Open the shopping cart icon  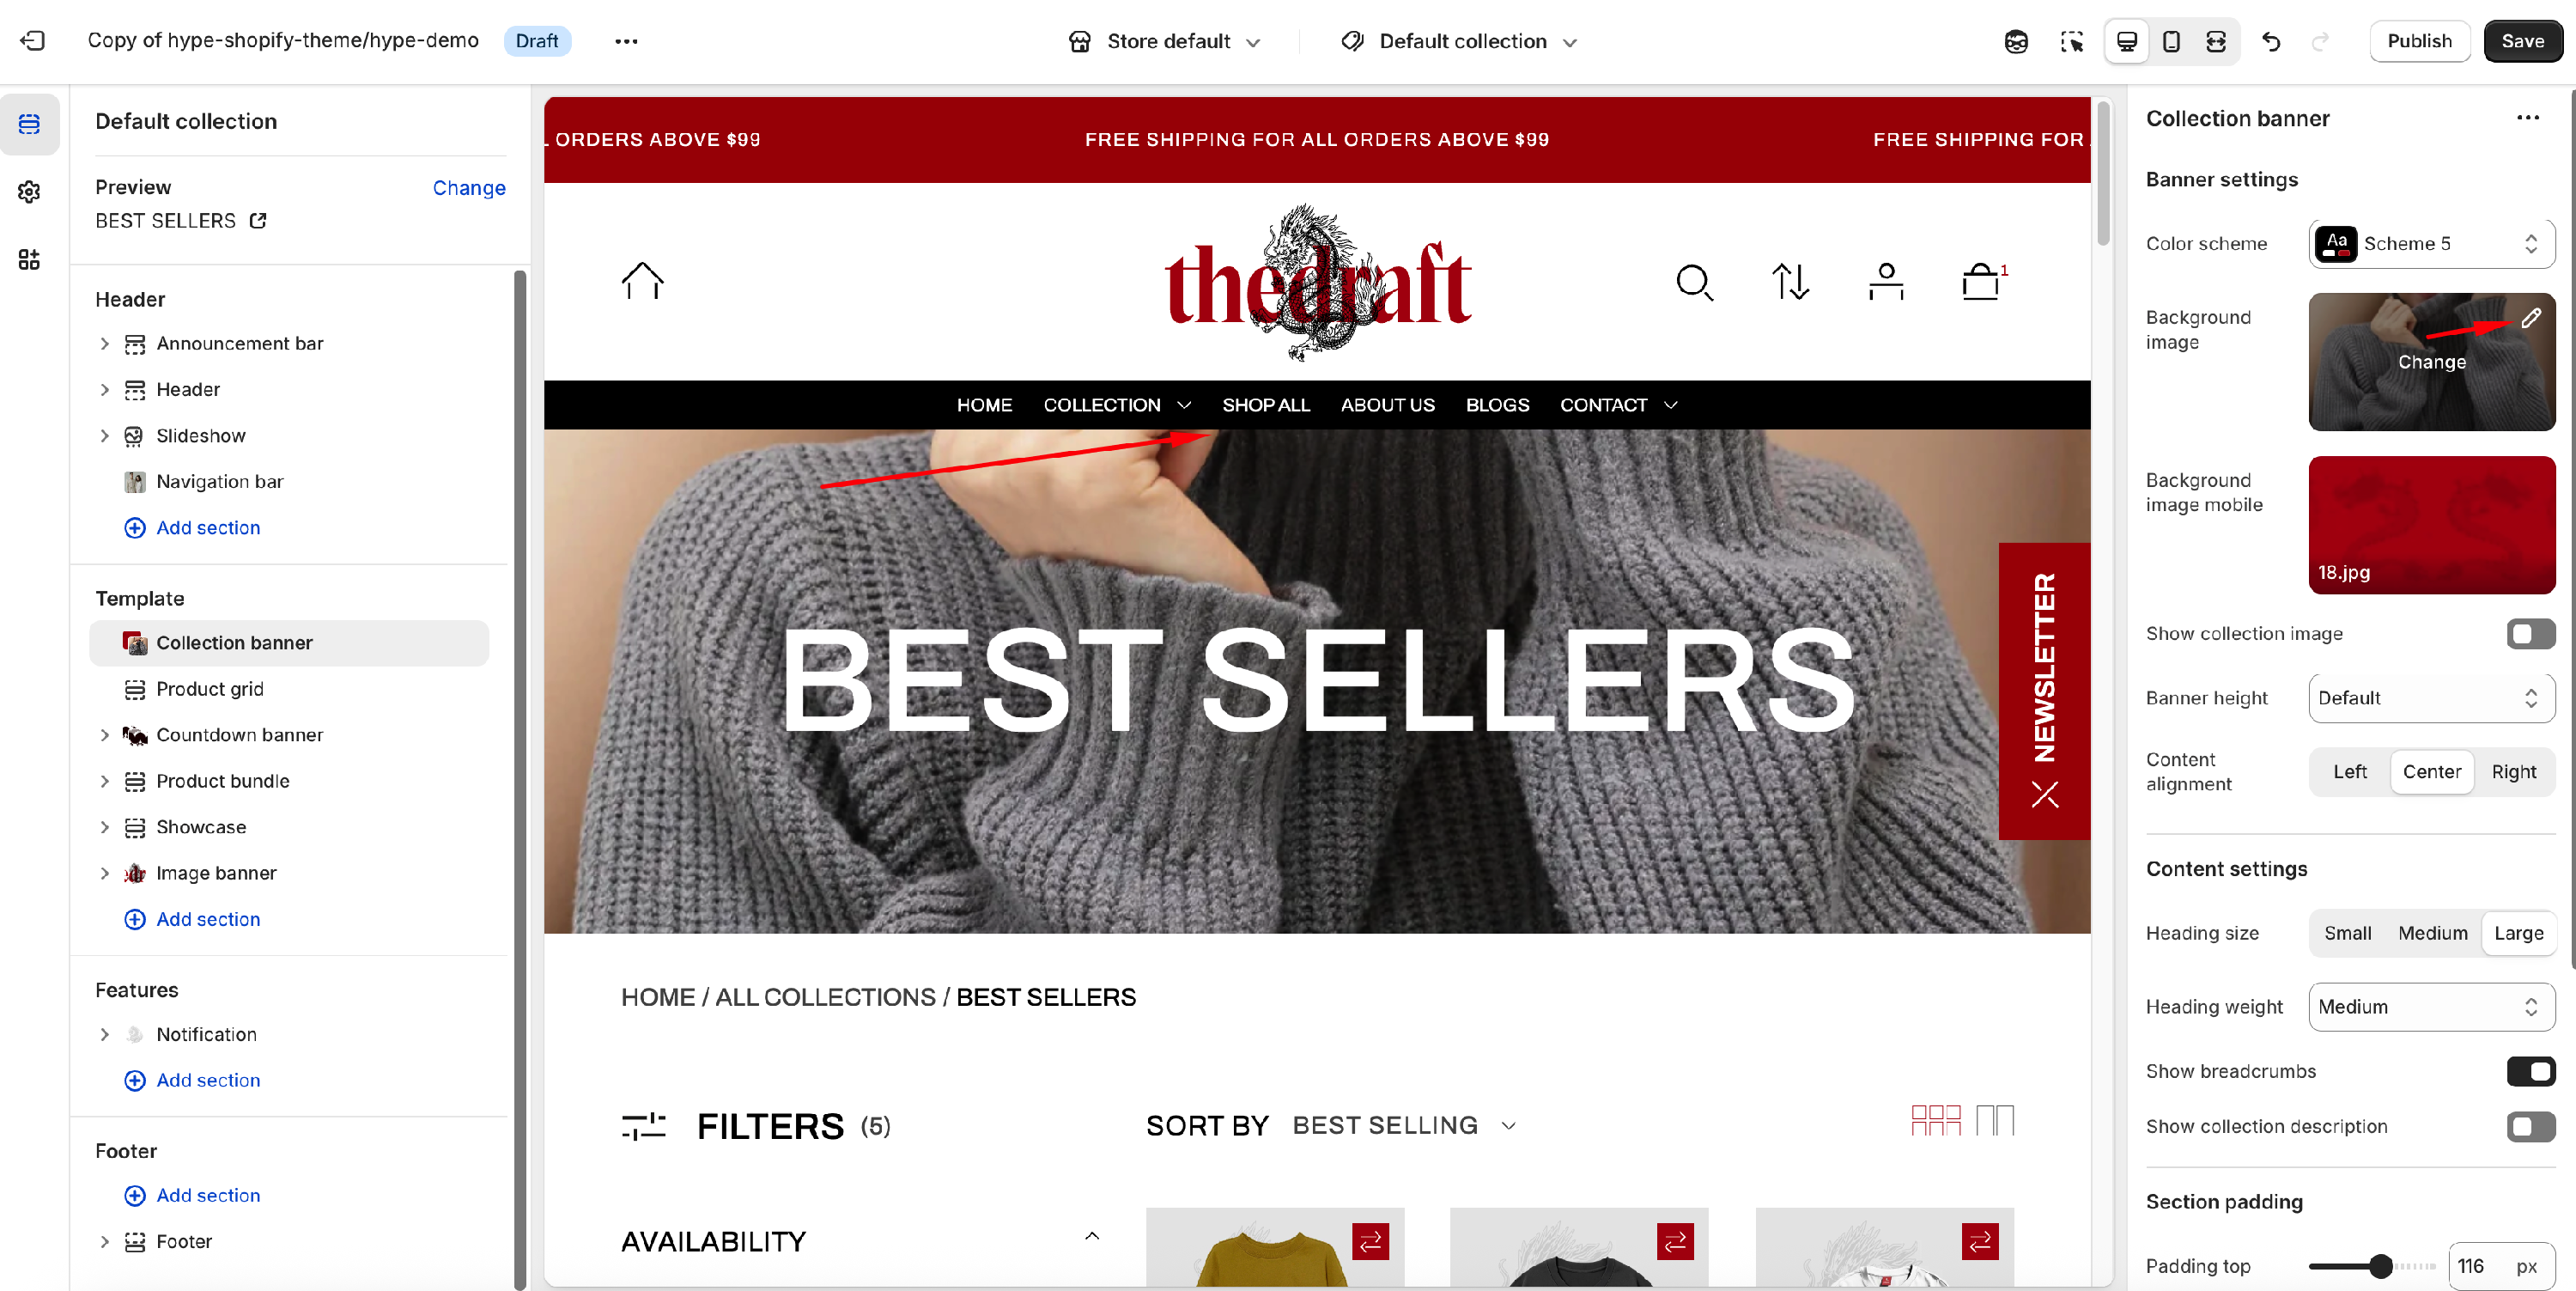point(1981,282)
